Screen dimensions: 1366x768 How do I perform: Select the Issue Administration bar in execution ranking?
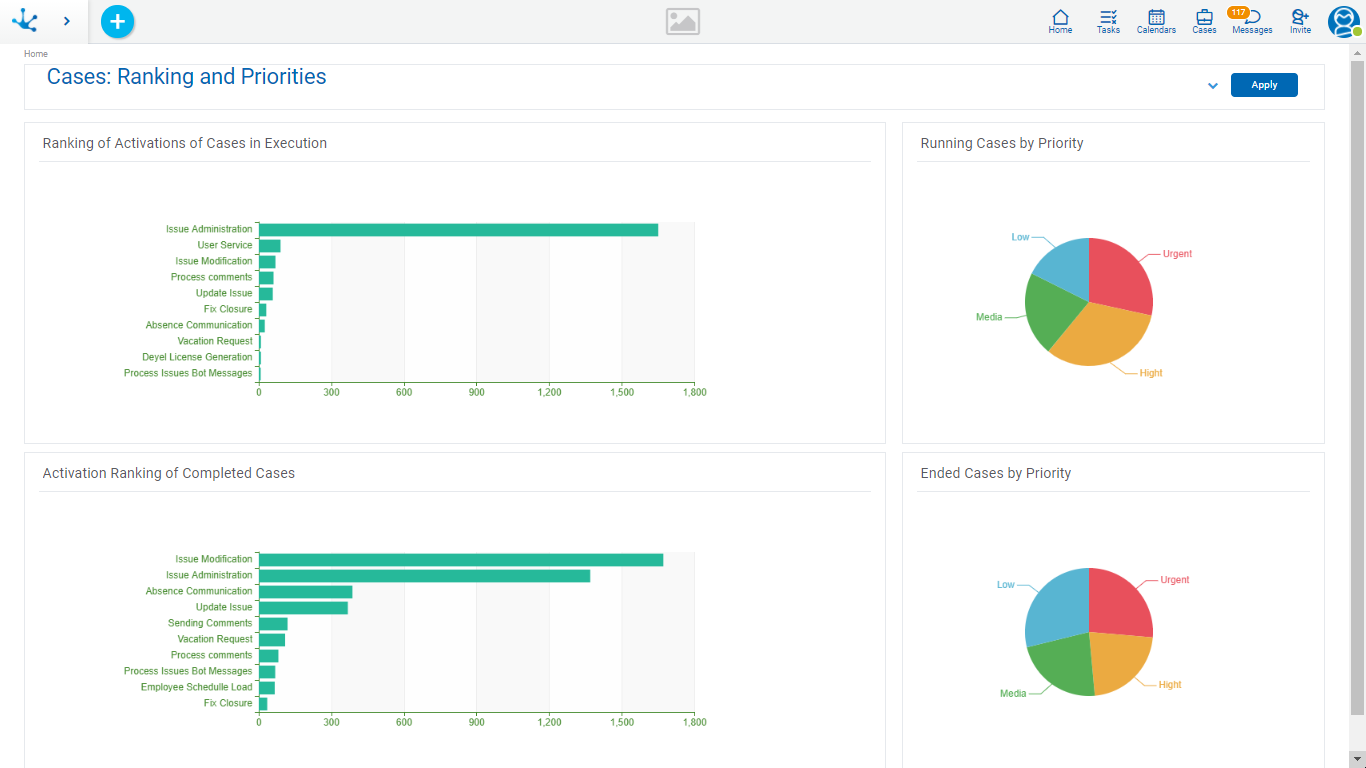click(458, 230)
